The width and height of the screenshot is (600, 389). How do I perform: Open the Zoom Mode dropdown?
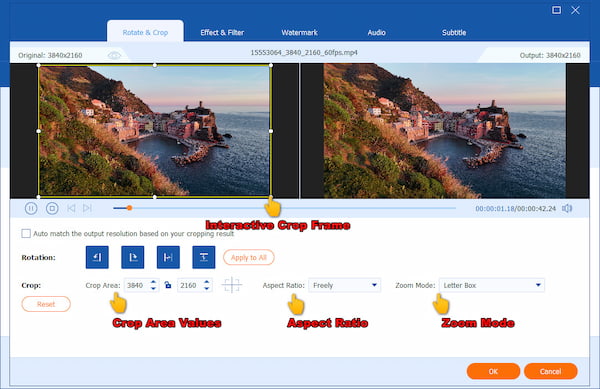tap(492, 285)
